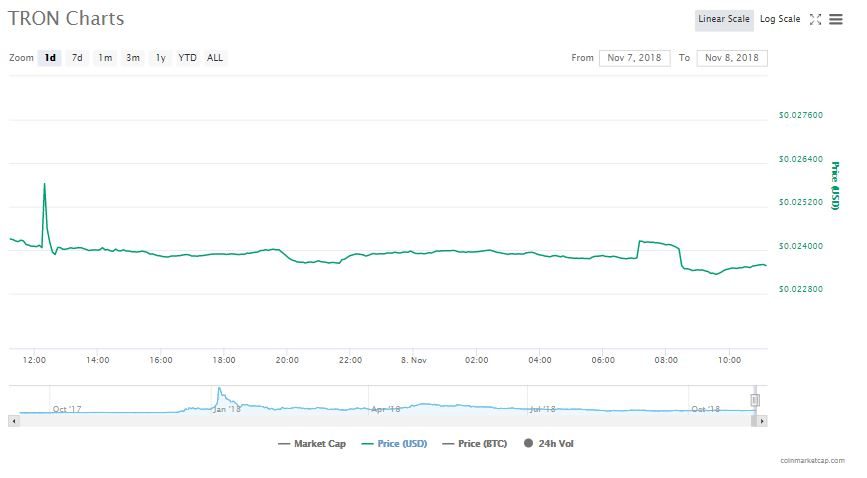Grab the navigator range handle
The height and width of the screenshot is (478, 867).
point(755,400)
